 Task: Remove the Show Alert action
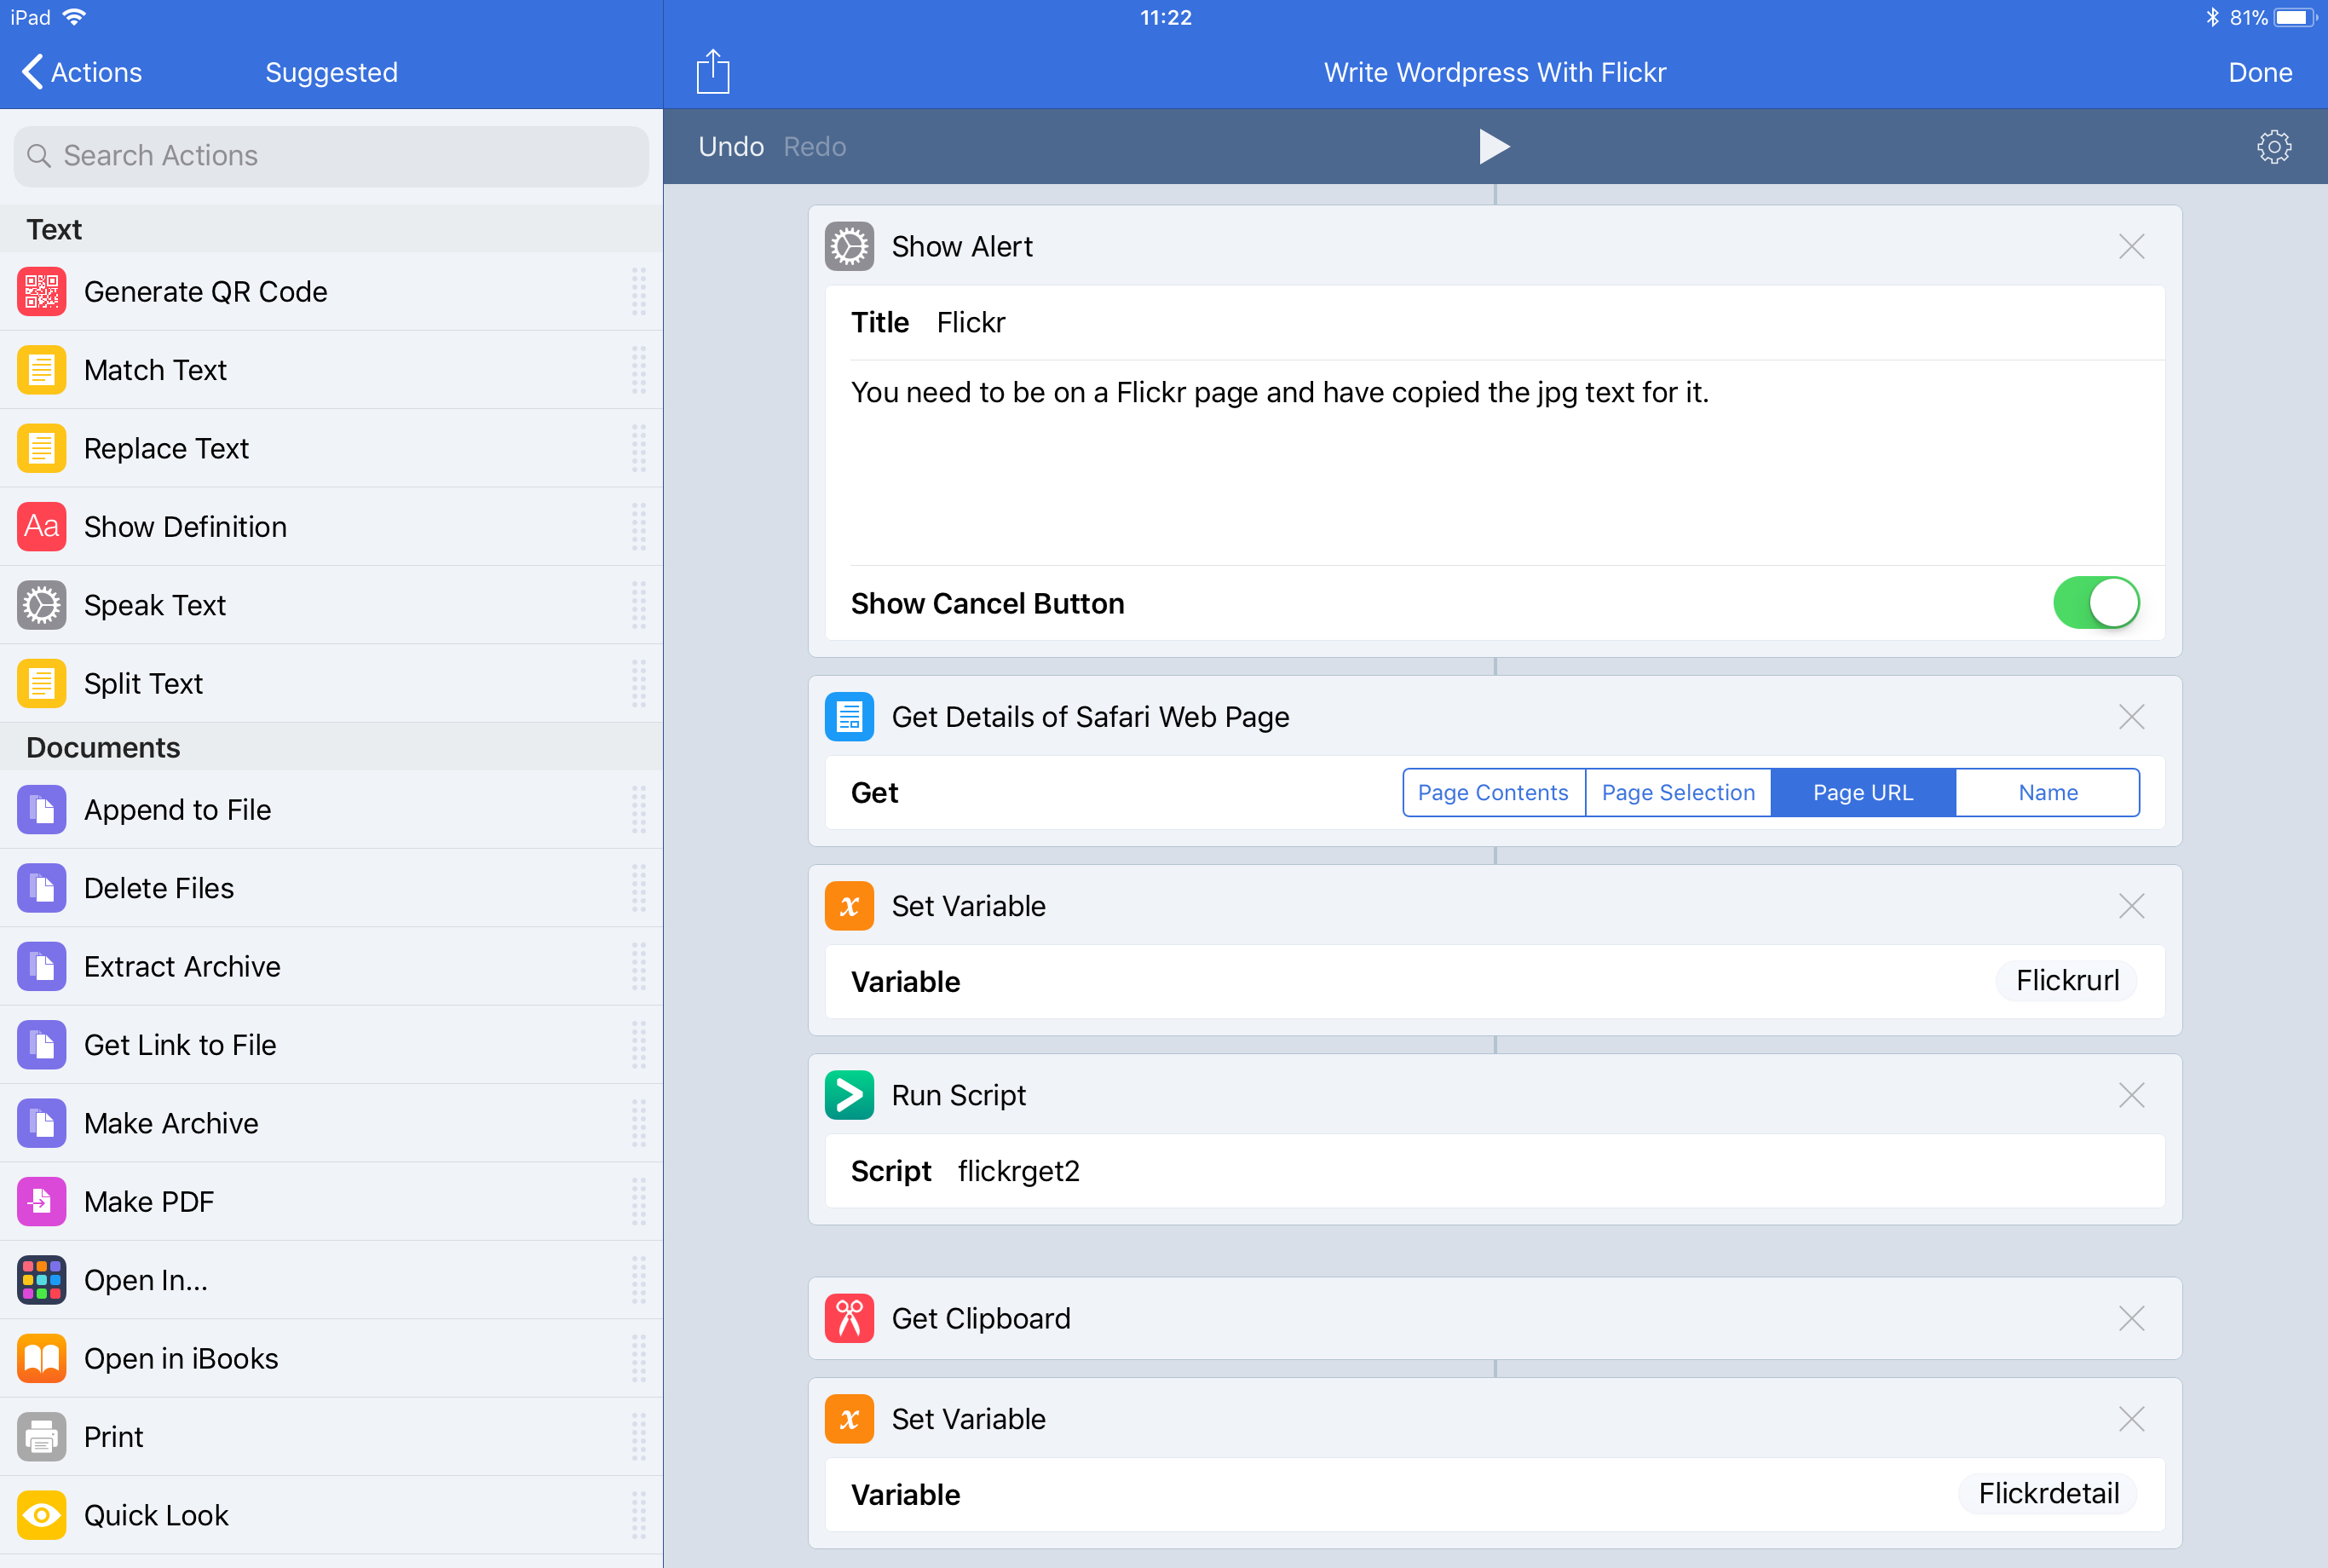(2131, 247)
